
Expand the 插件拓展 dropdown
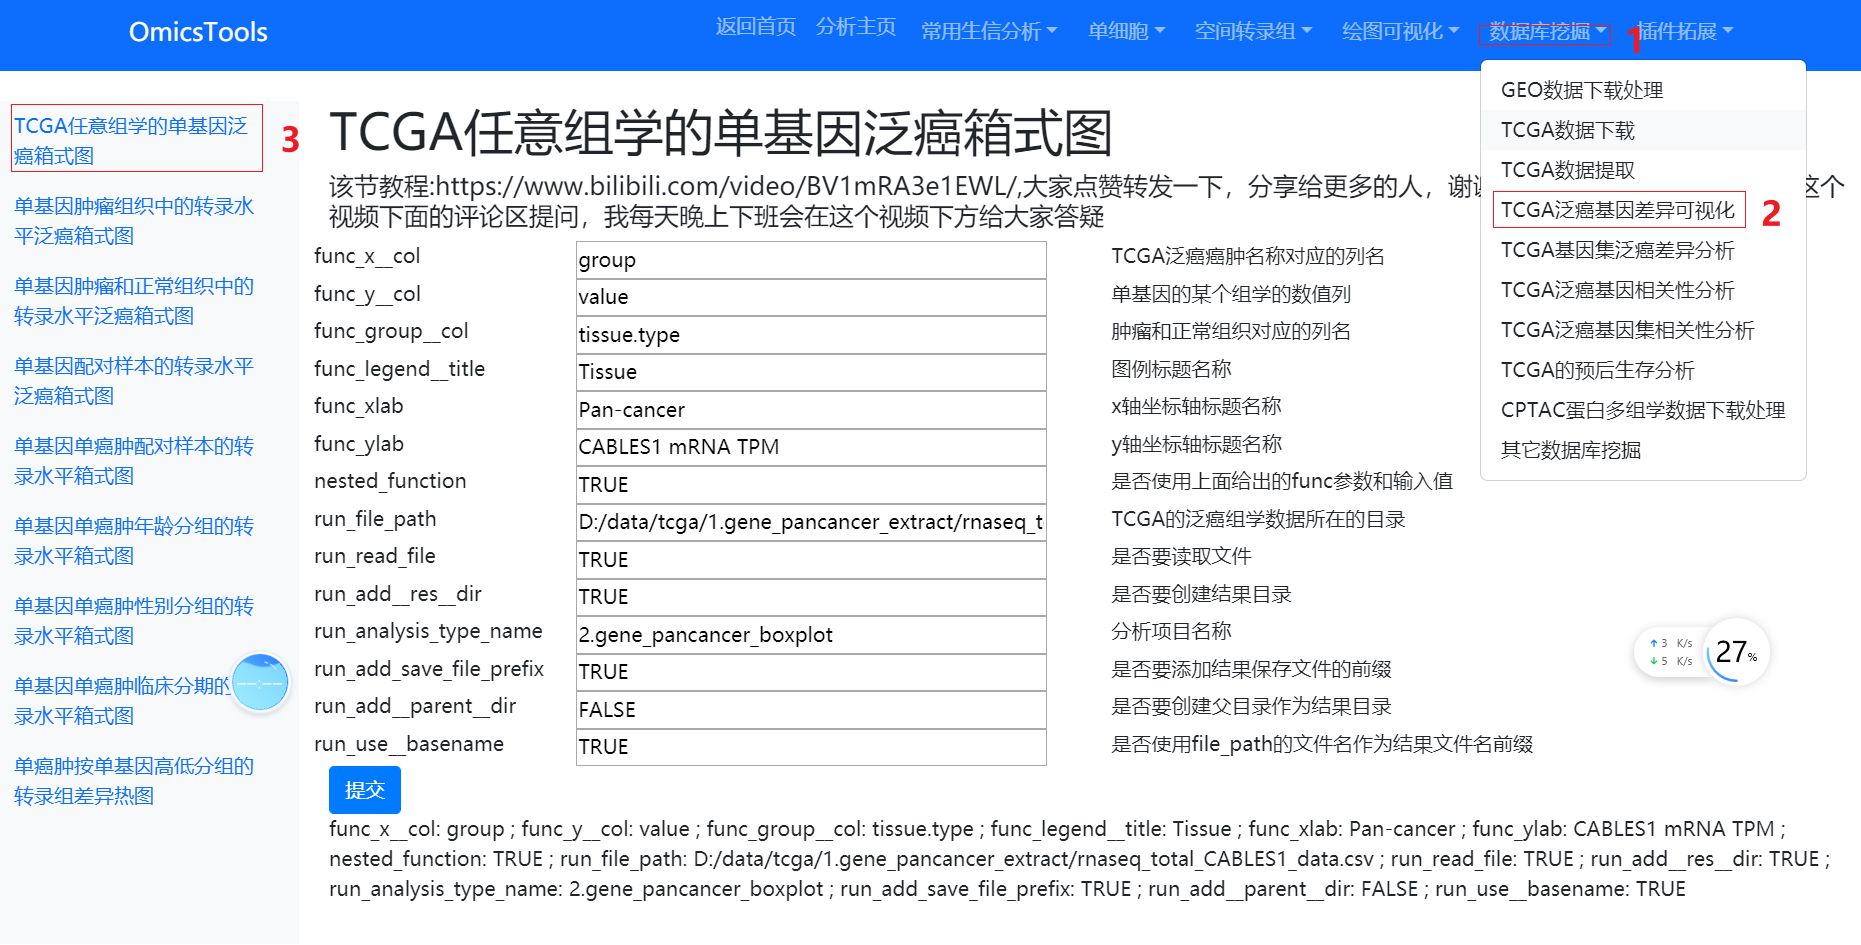pyautogui.click(x=1684, y=30)
